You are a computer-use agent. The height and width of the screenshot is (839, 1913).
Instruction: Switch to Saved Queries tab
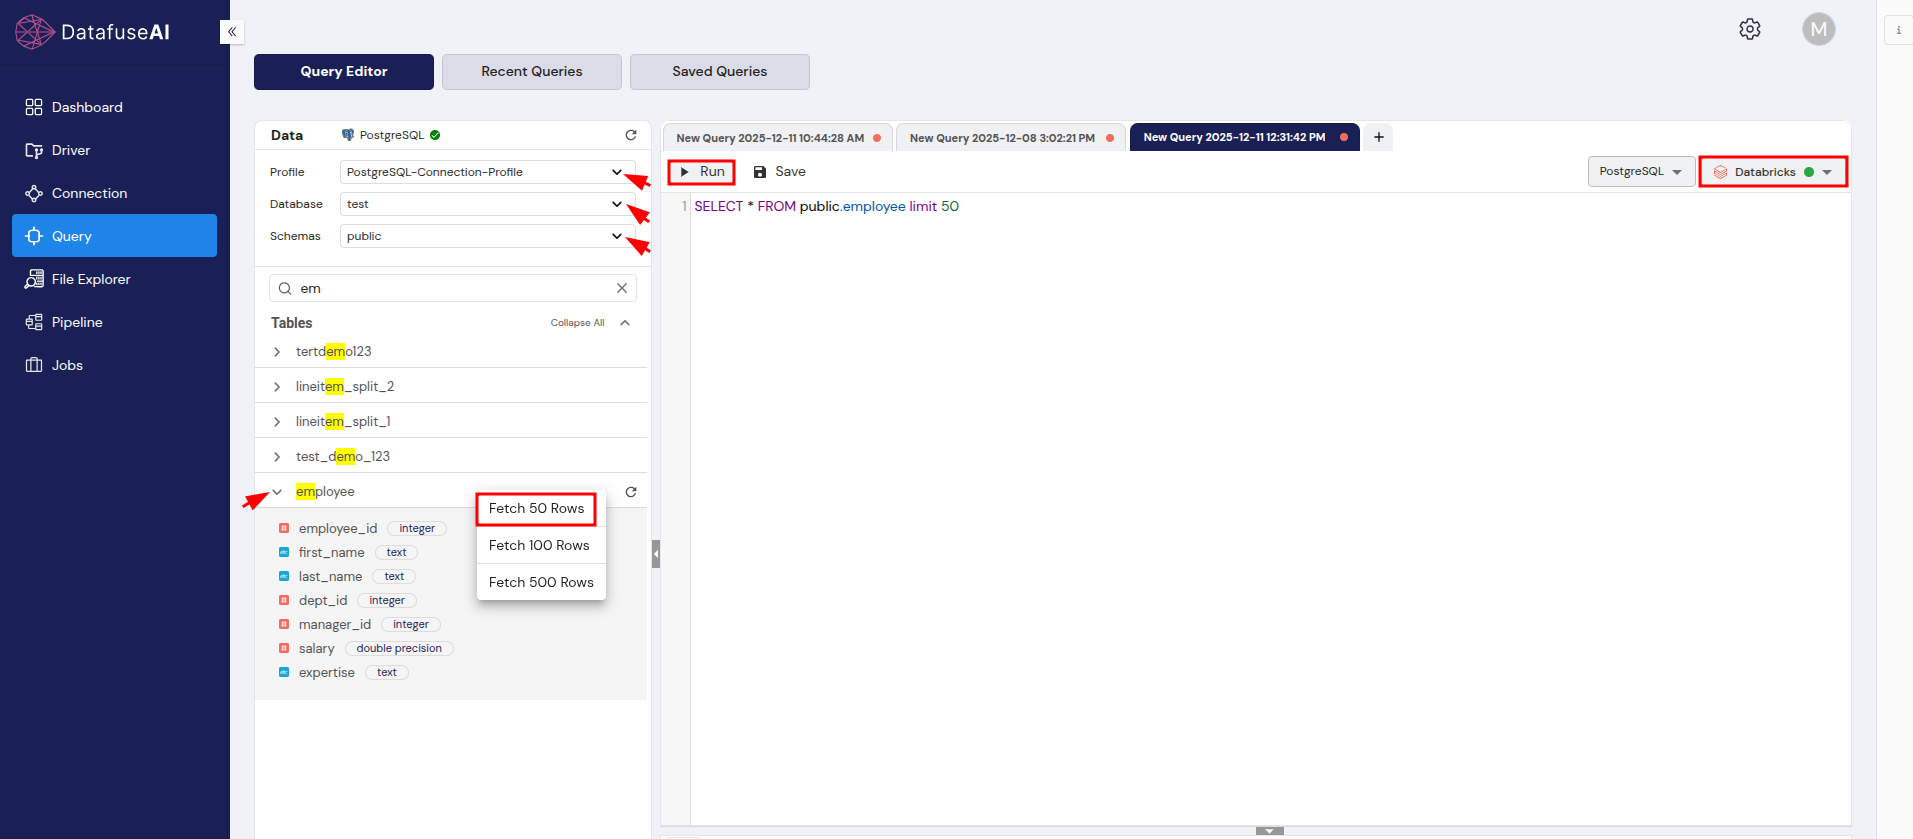point(720,72)
